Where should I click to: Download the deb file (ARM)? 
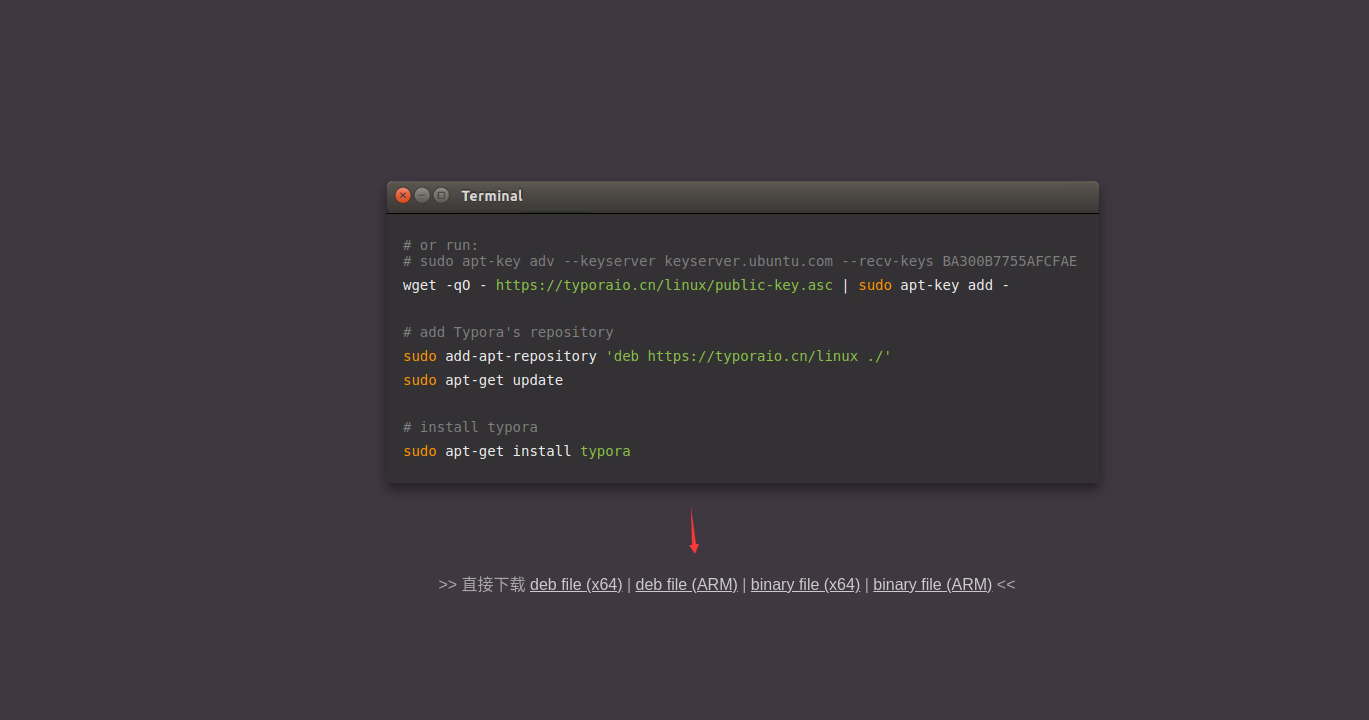pos(687,585)
